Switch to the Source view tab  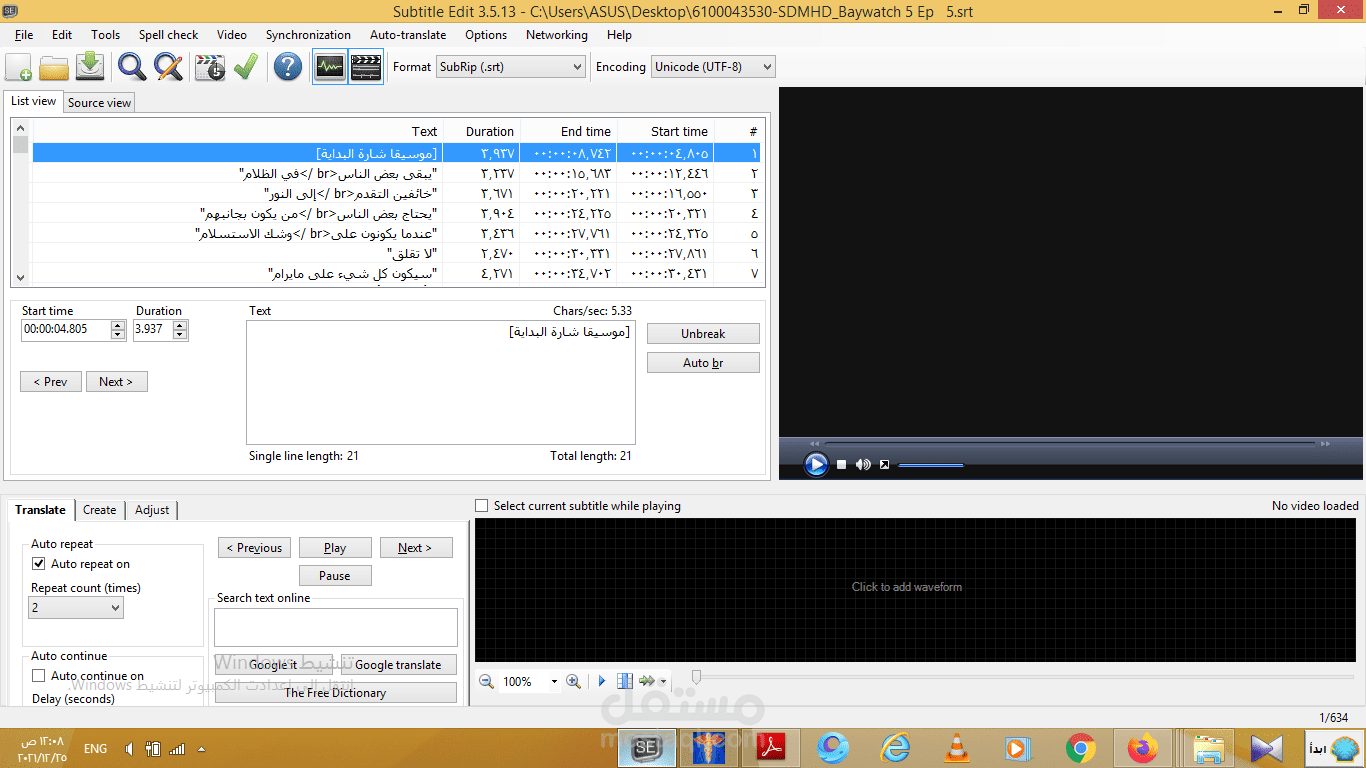pos(99,102)
